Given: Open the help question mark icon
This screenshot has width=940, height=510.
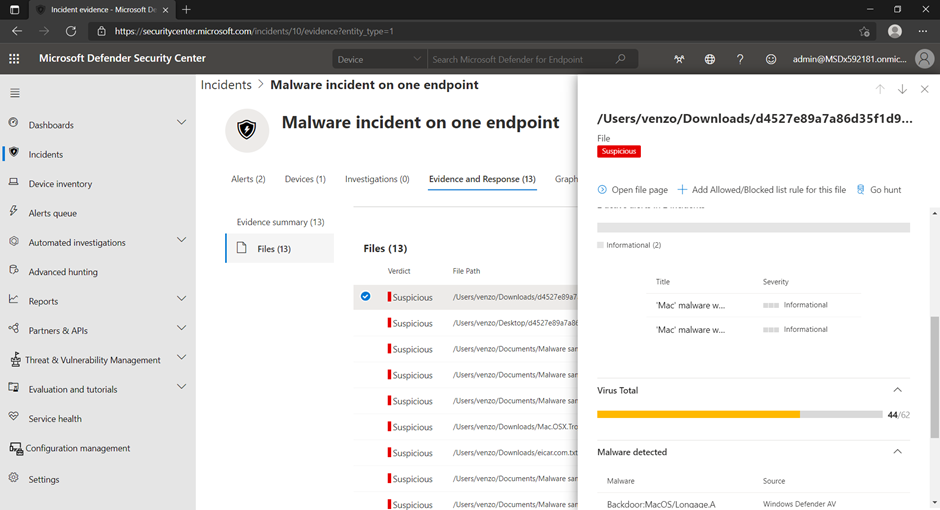Looking at the screenshot, I should [740, 59].
